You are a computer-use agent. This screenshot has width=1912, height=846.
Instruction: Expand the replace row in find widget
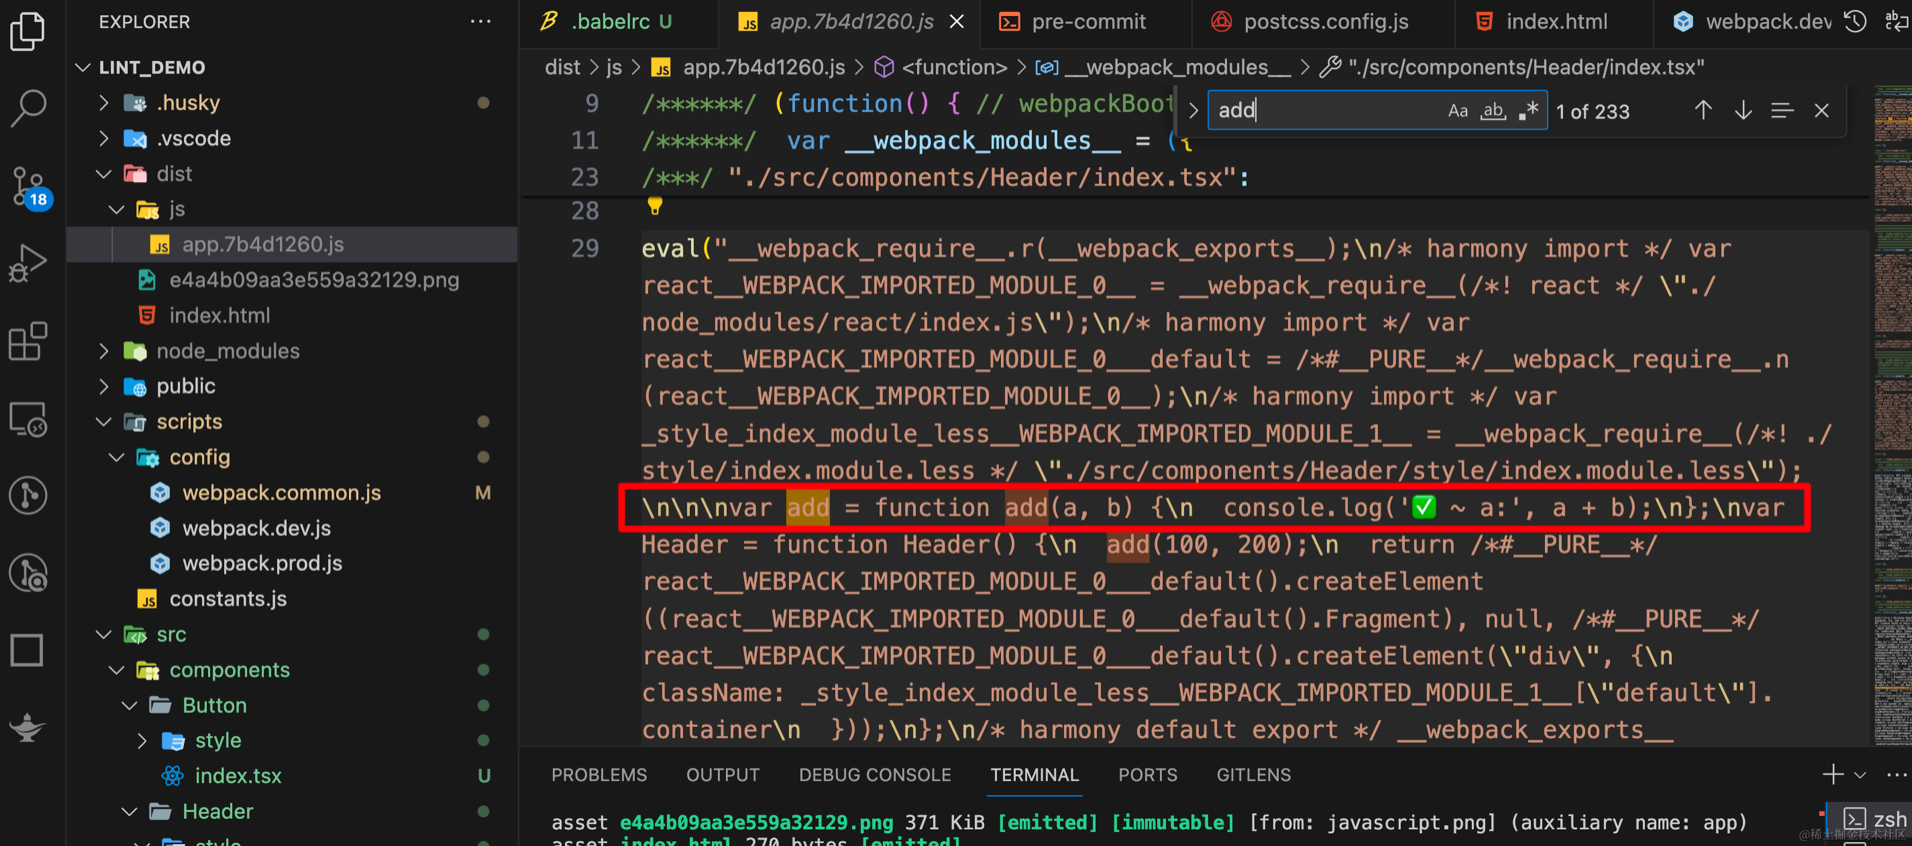1193,111
